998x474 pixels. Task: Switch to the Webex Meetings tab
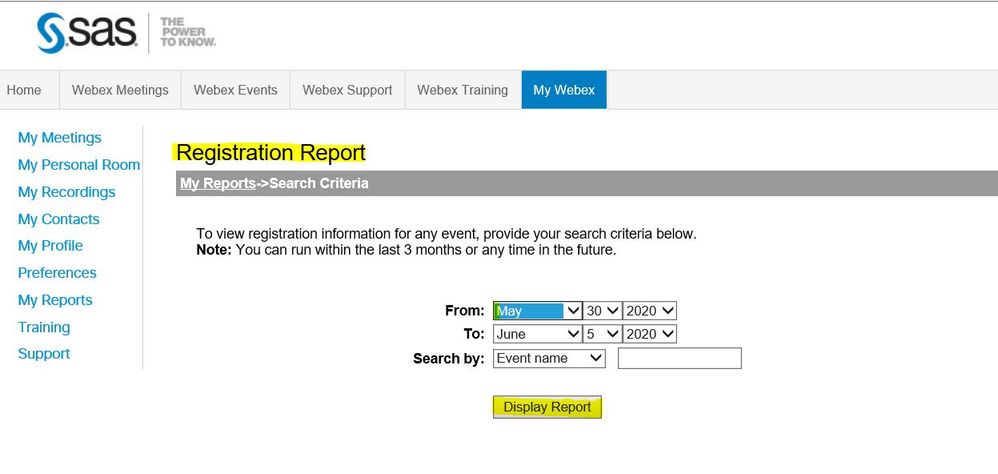coord(120,90)
